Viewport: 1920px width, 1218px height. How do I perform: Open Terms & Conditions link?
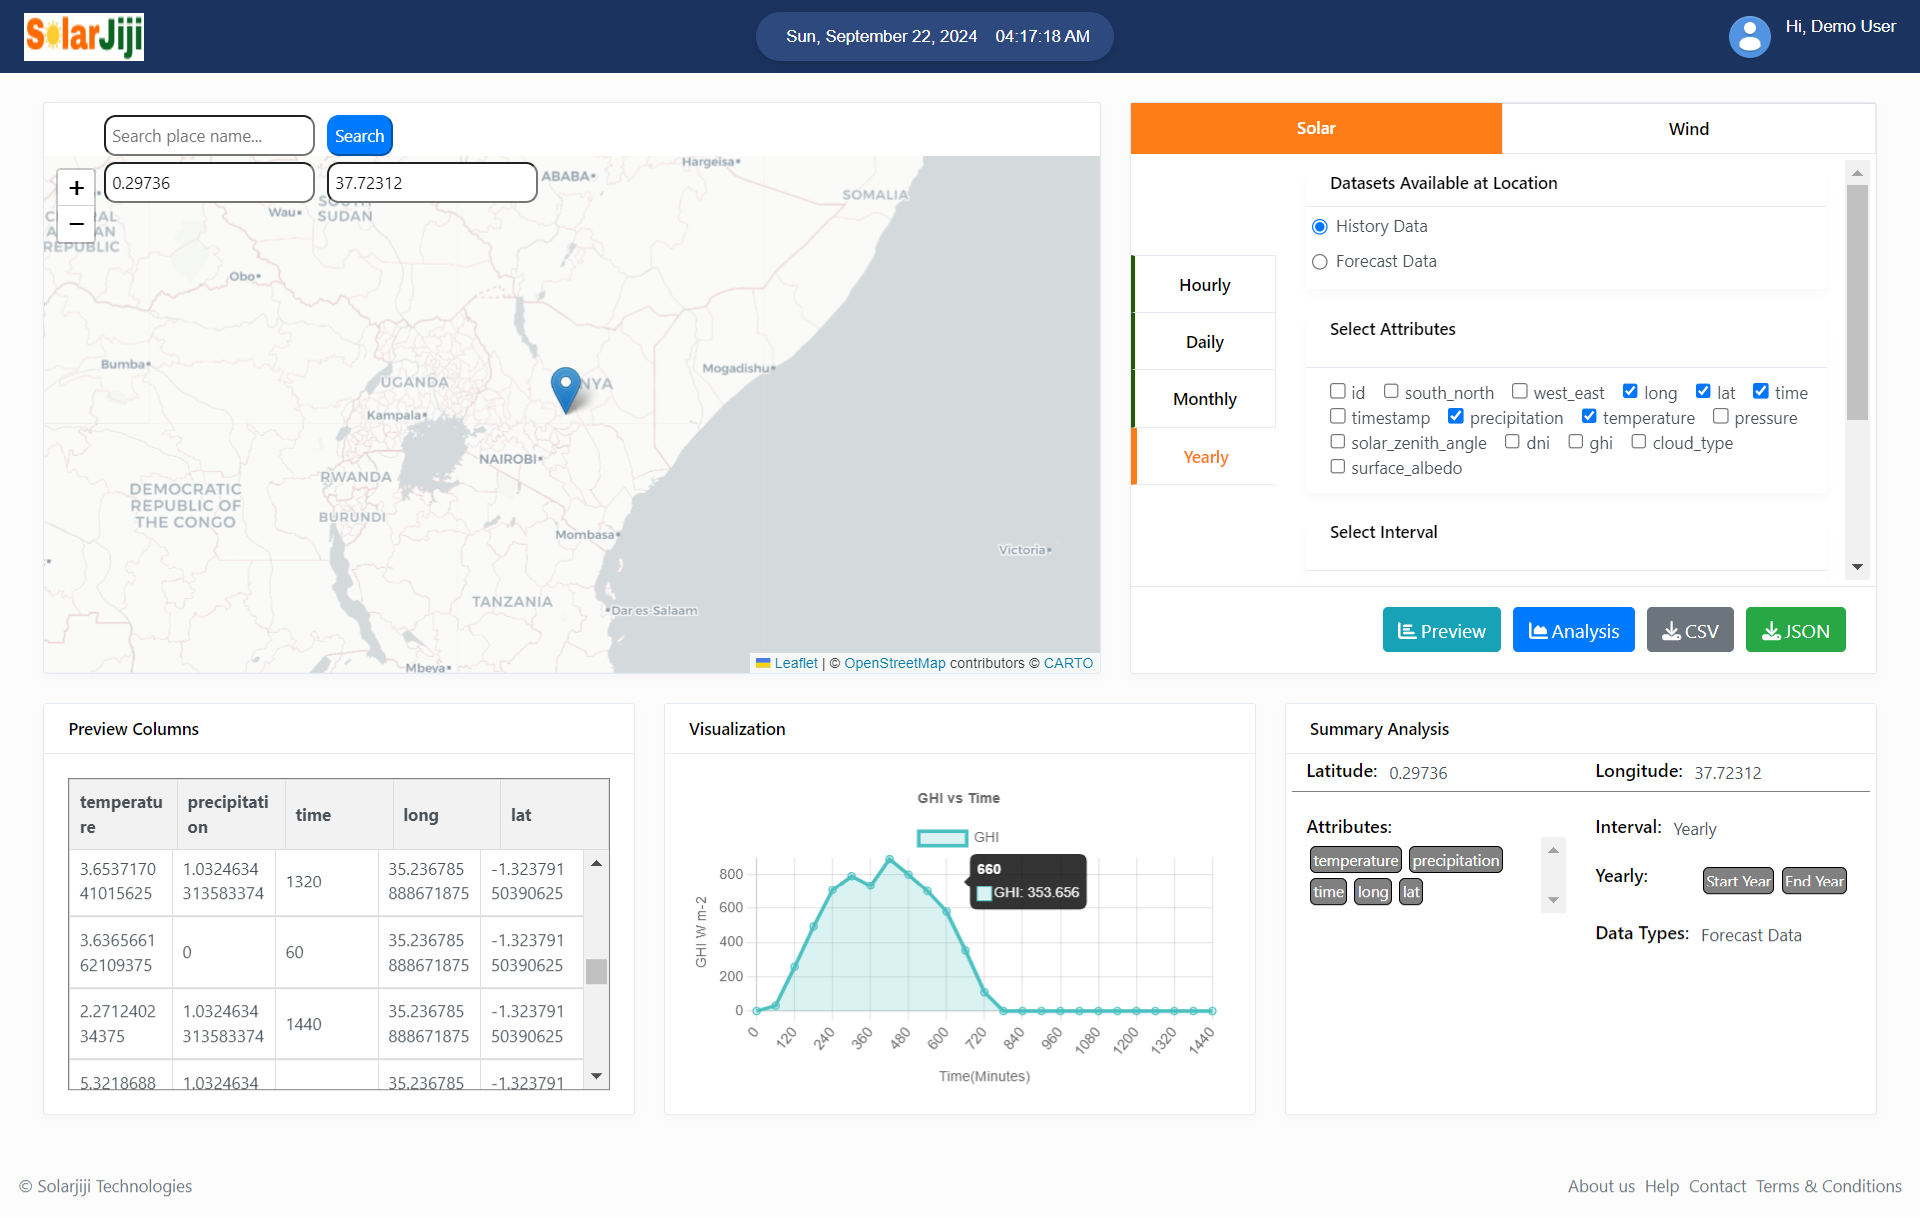(1828, 1186)
